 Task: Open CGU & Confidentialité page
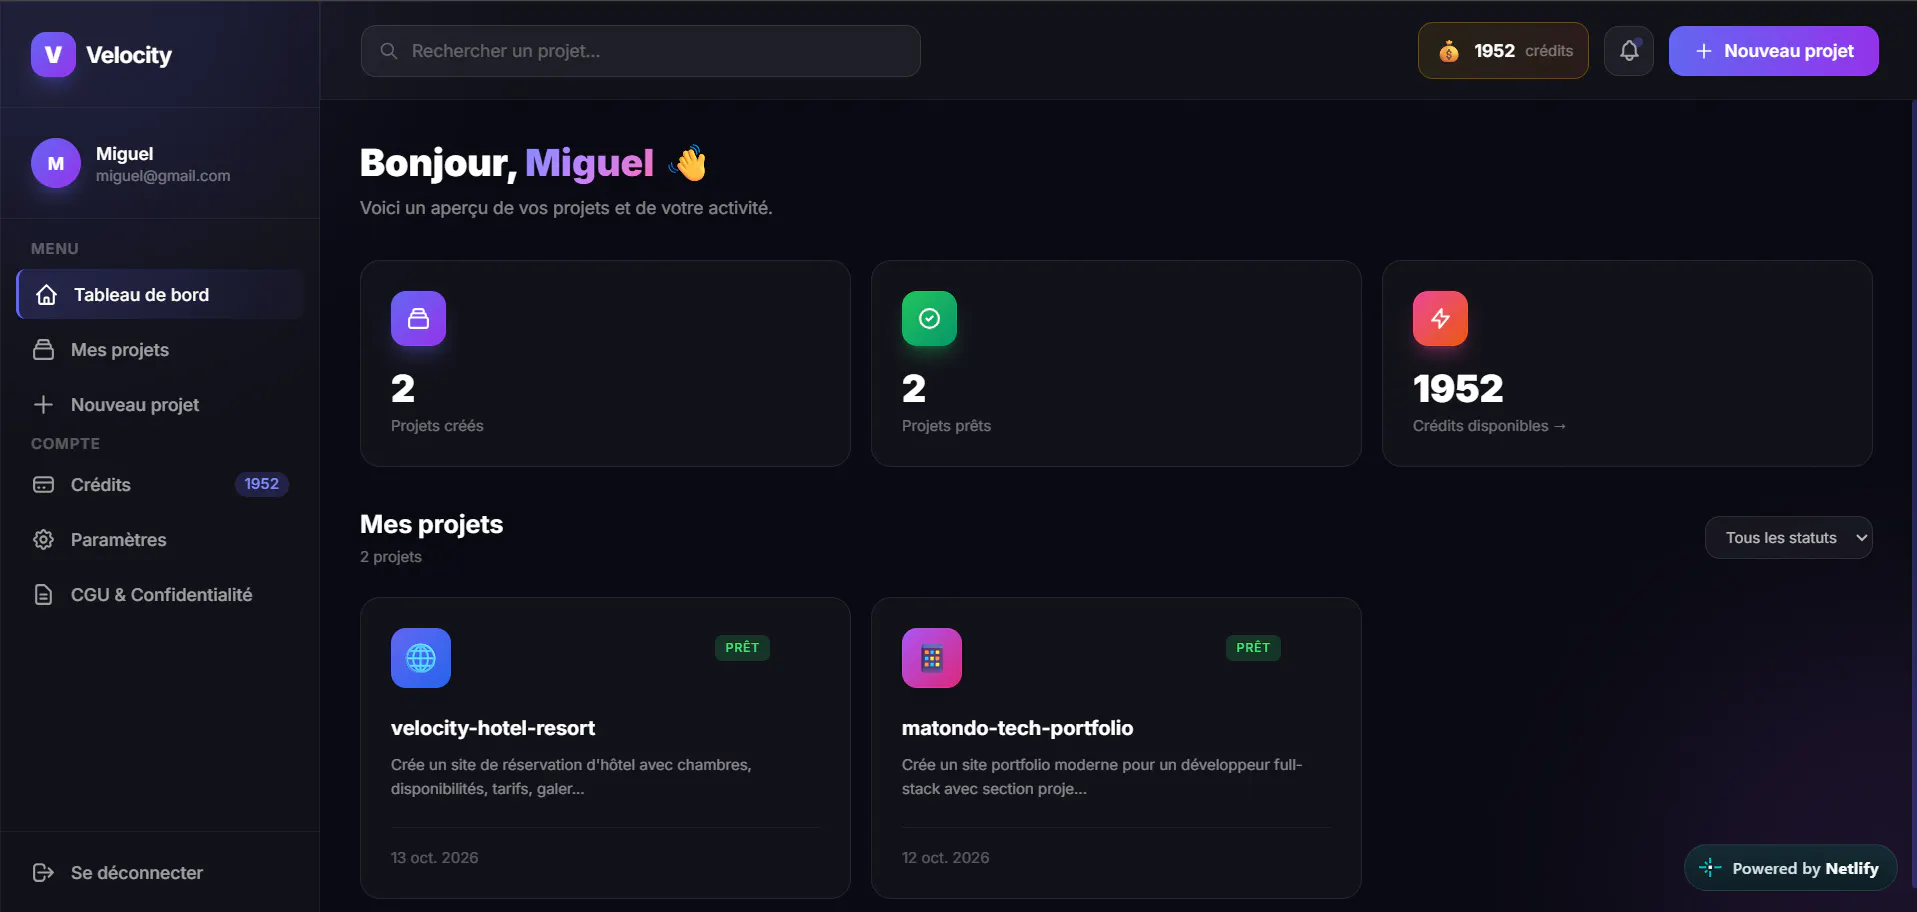point(160,595)
